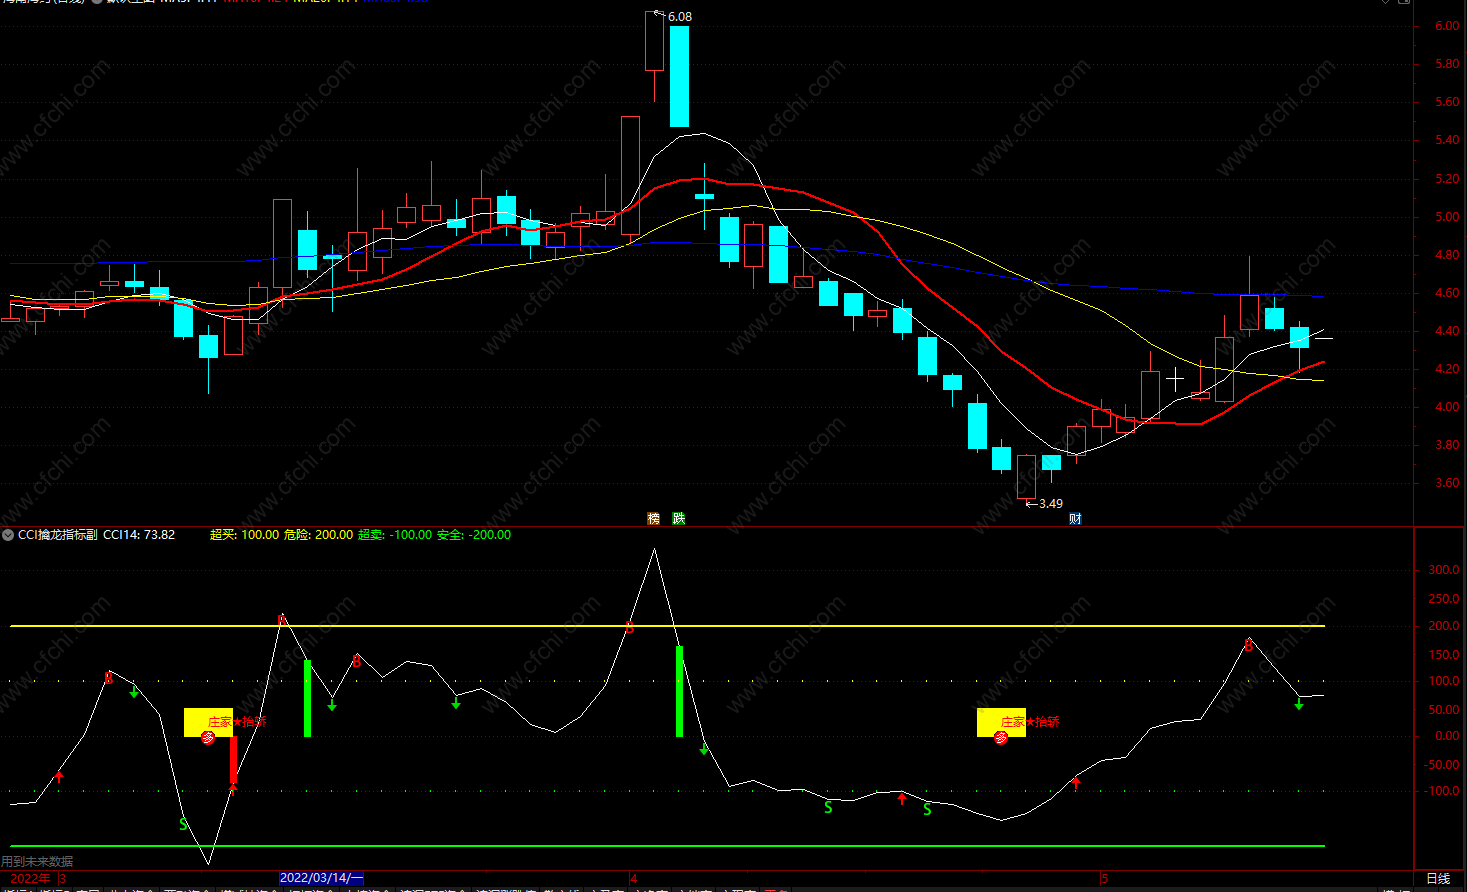Open the 跌 event marker
1467x892 pixels.
click(x=679, y=518)
